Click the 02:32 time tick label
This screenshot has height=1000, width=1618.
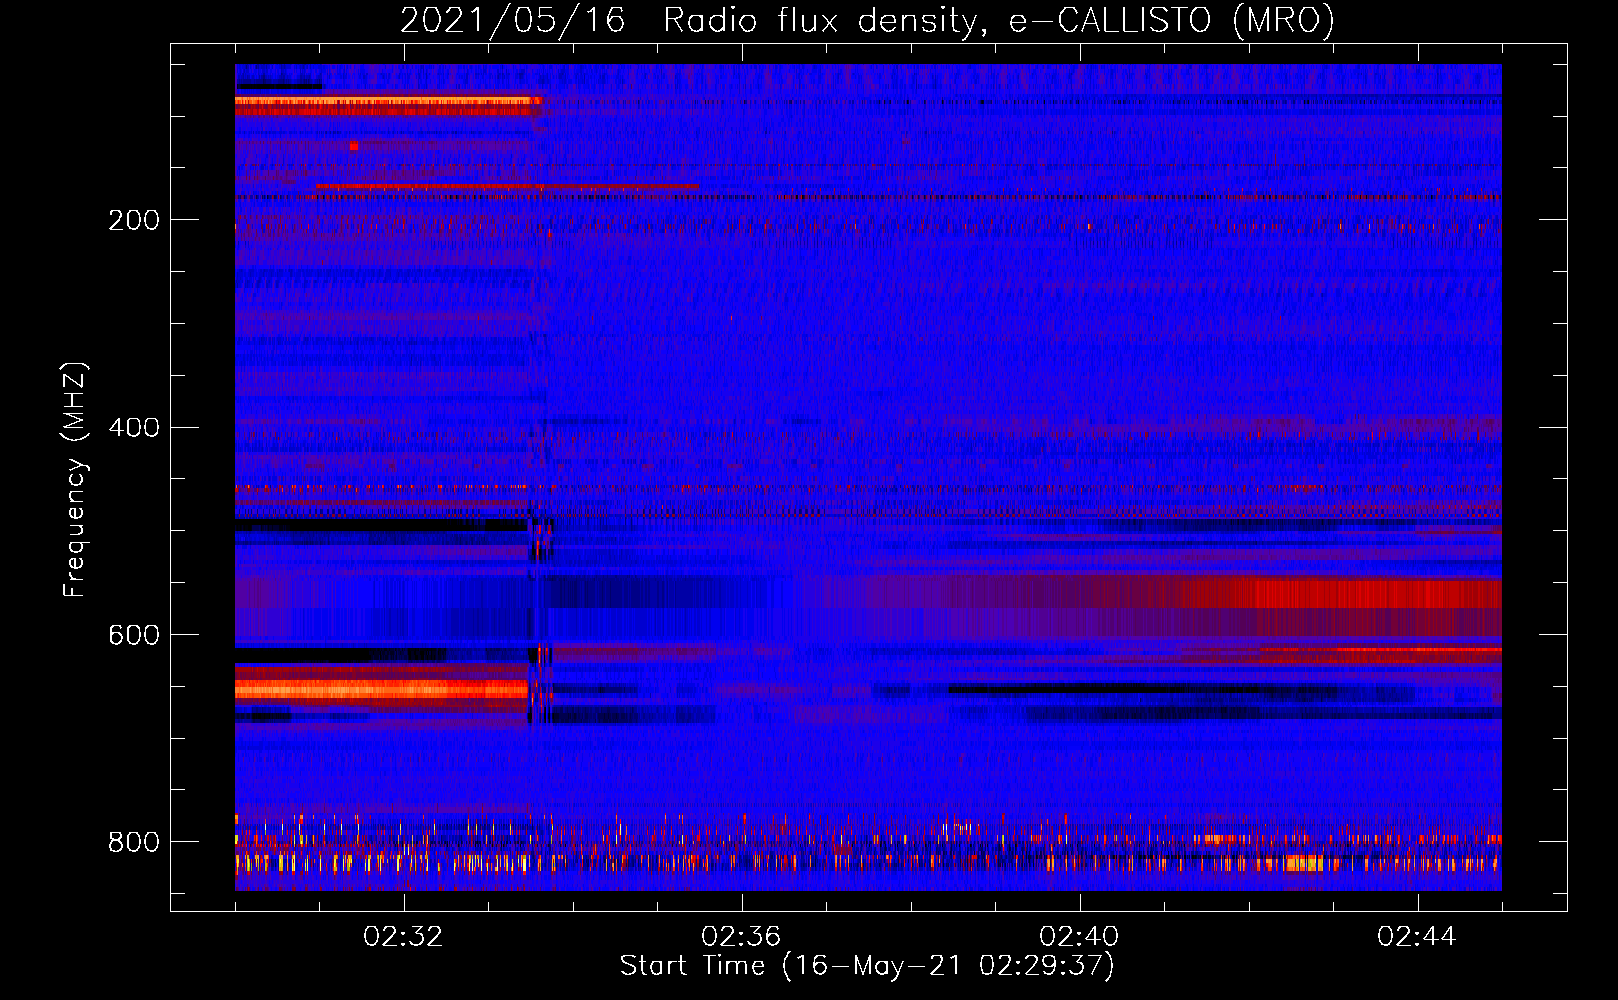point(403,937)
